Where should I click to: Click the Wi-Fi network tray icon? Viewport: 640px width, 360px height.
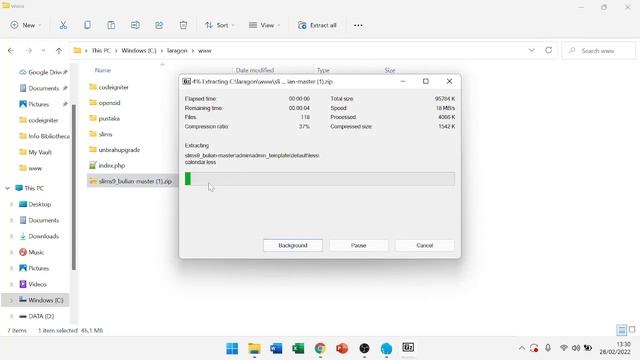[x=564, y=348]
